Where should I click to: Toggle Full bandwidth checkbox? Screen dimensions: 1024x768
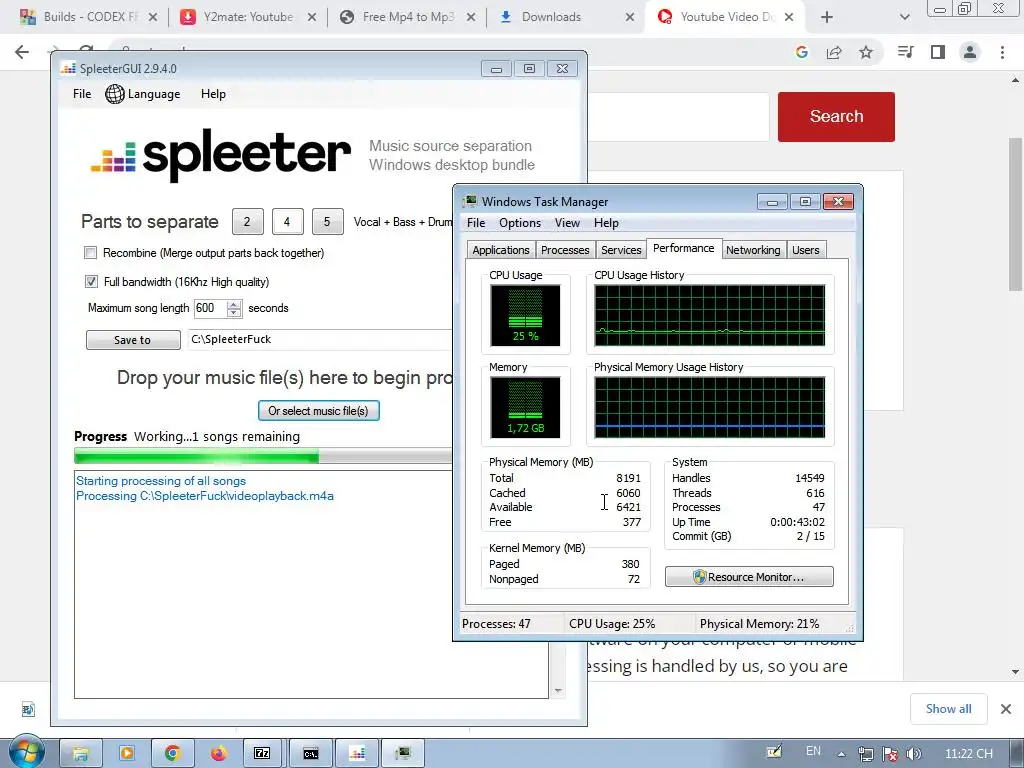(x=91, y=281)
